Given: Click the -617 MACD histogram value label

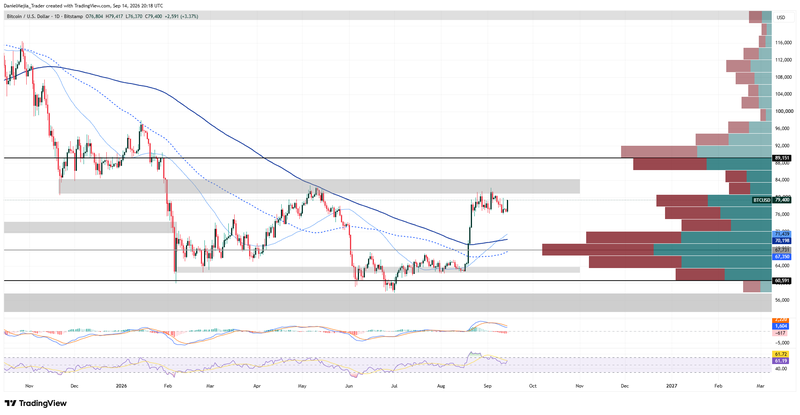Looking at the screenshot, I should coord(781,332).
